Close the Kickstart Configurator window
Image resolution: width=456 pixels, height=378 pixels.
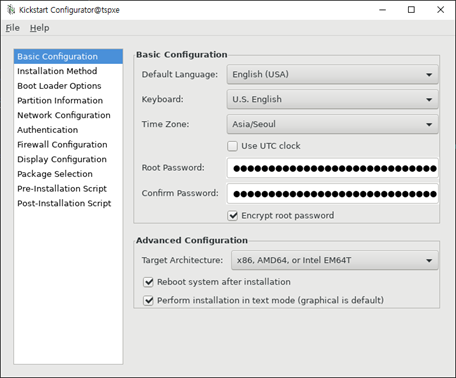(x=441, y=10)
